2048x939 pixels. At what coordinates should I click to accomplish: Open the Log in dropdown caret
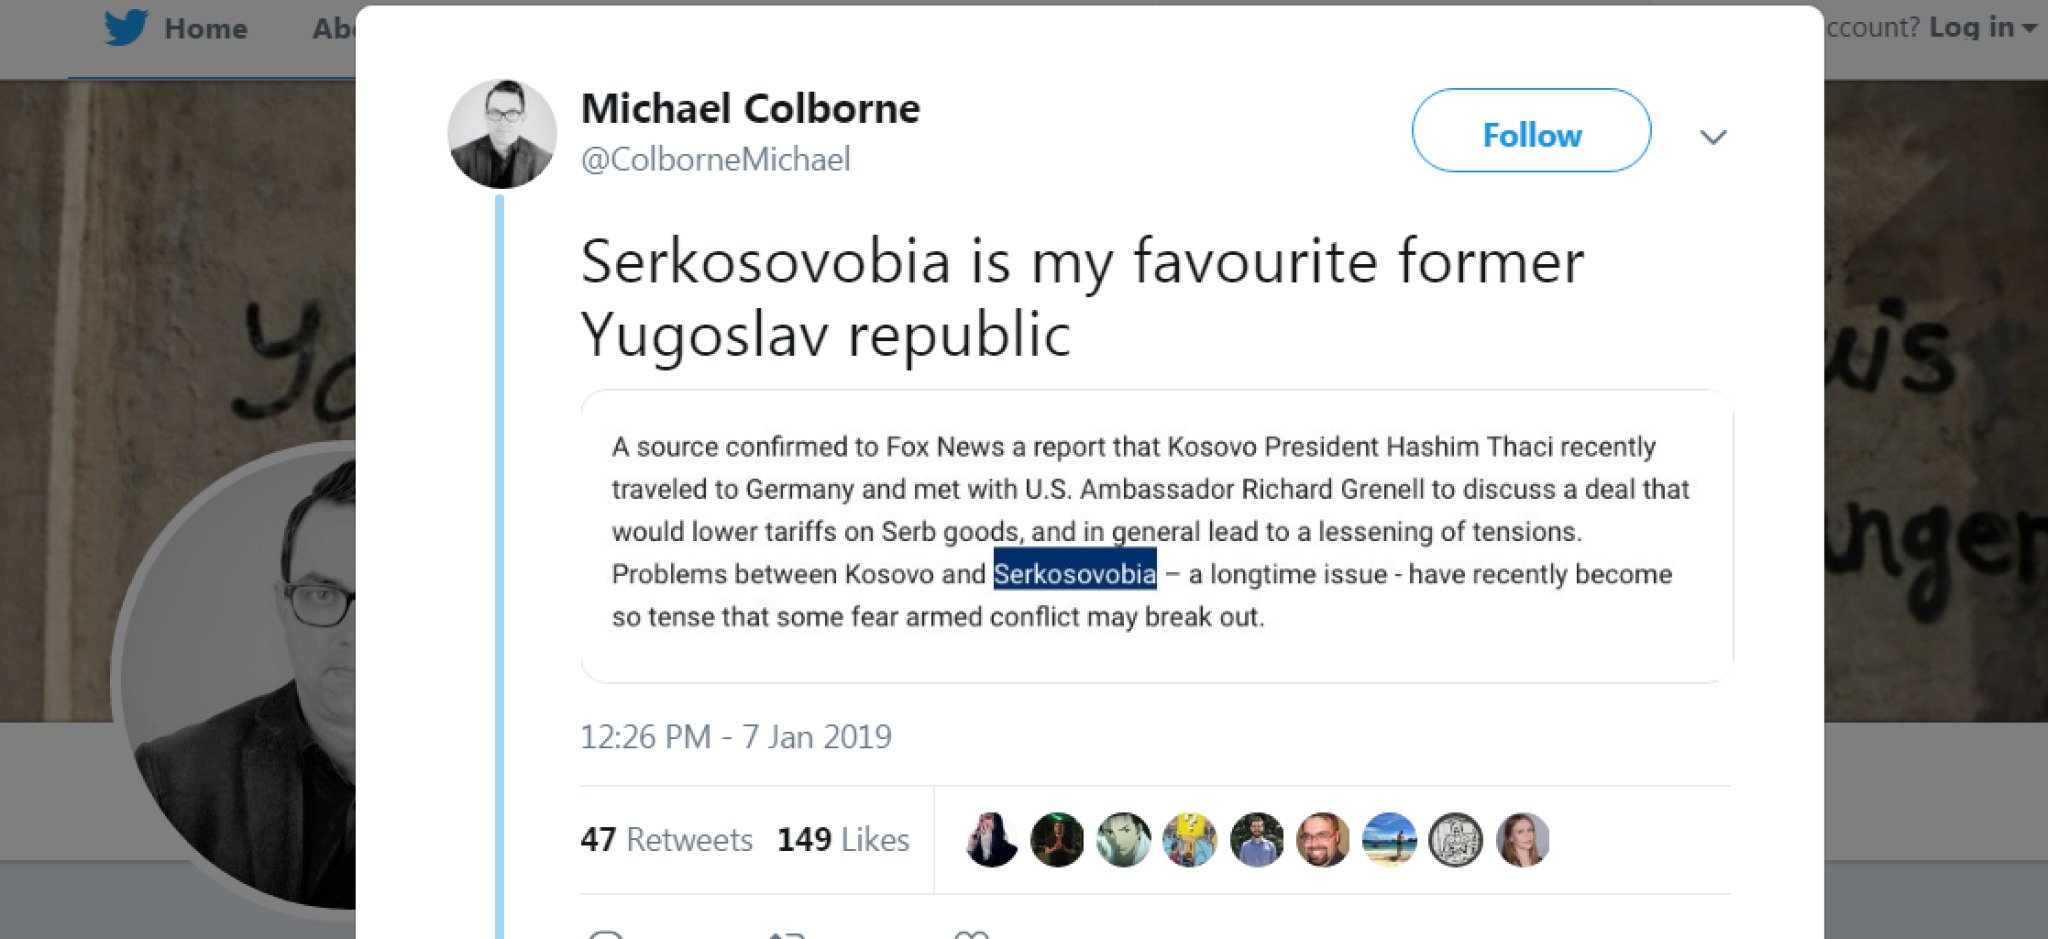click(2030, 28)
